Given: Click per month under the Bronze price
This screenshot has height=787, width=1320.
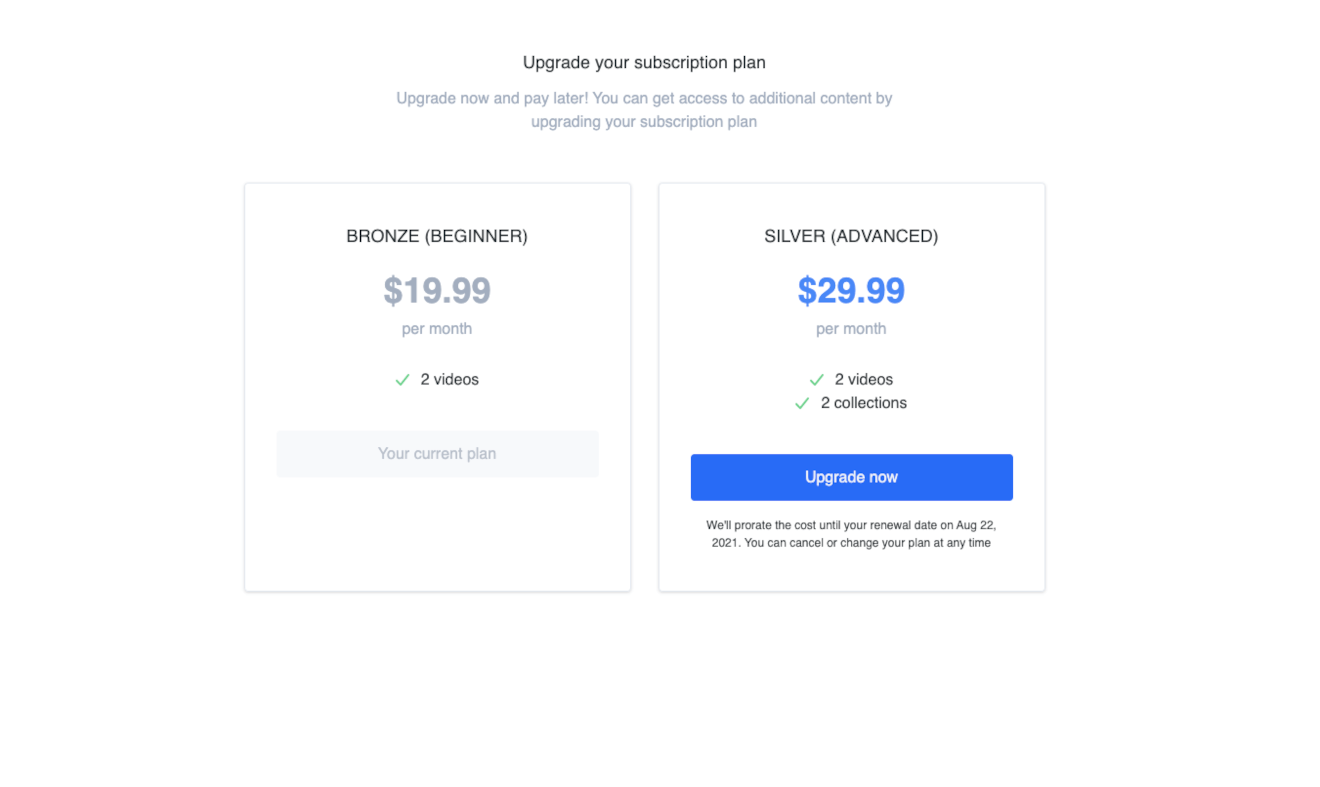Looking at the screenshot, I should [x=437, y=329].
